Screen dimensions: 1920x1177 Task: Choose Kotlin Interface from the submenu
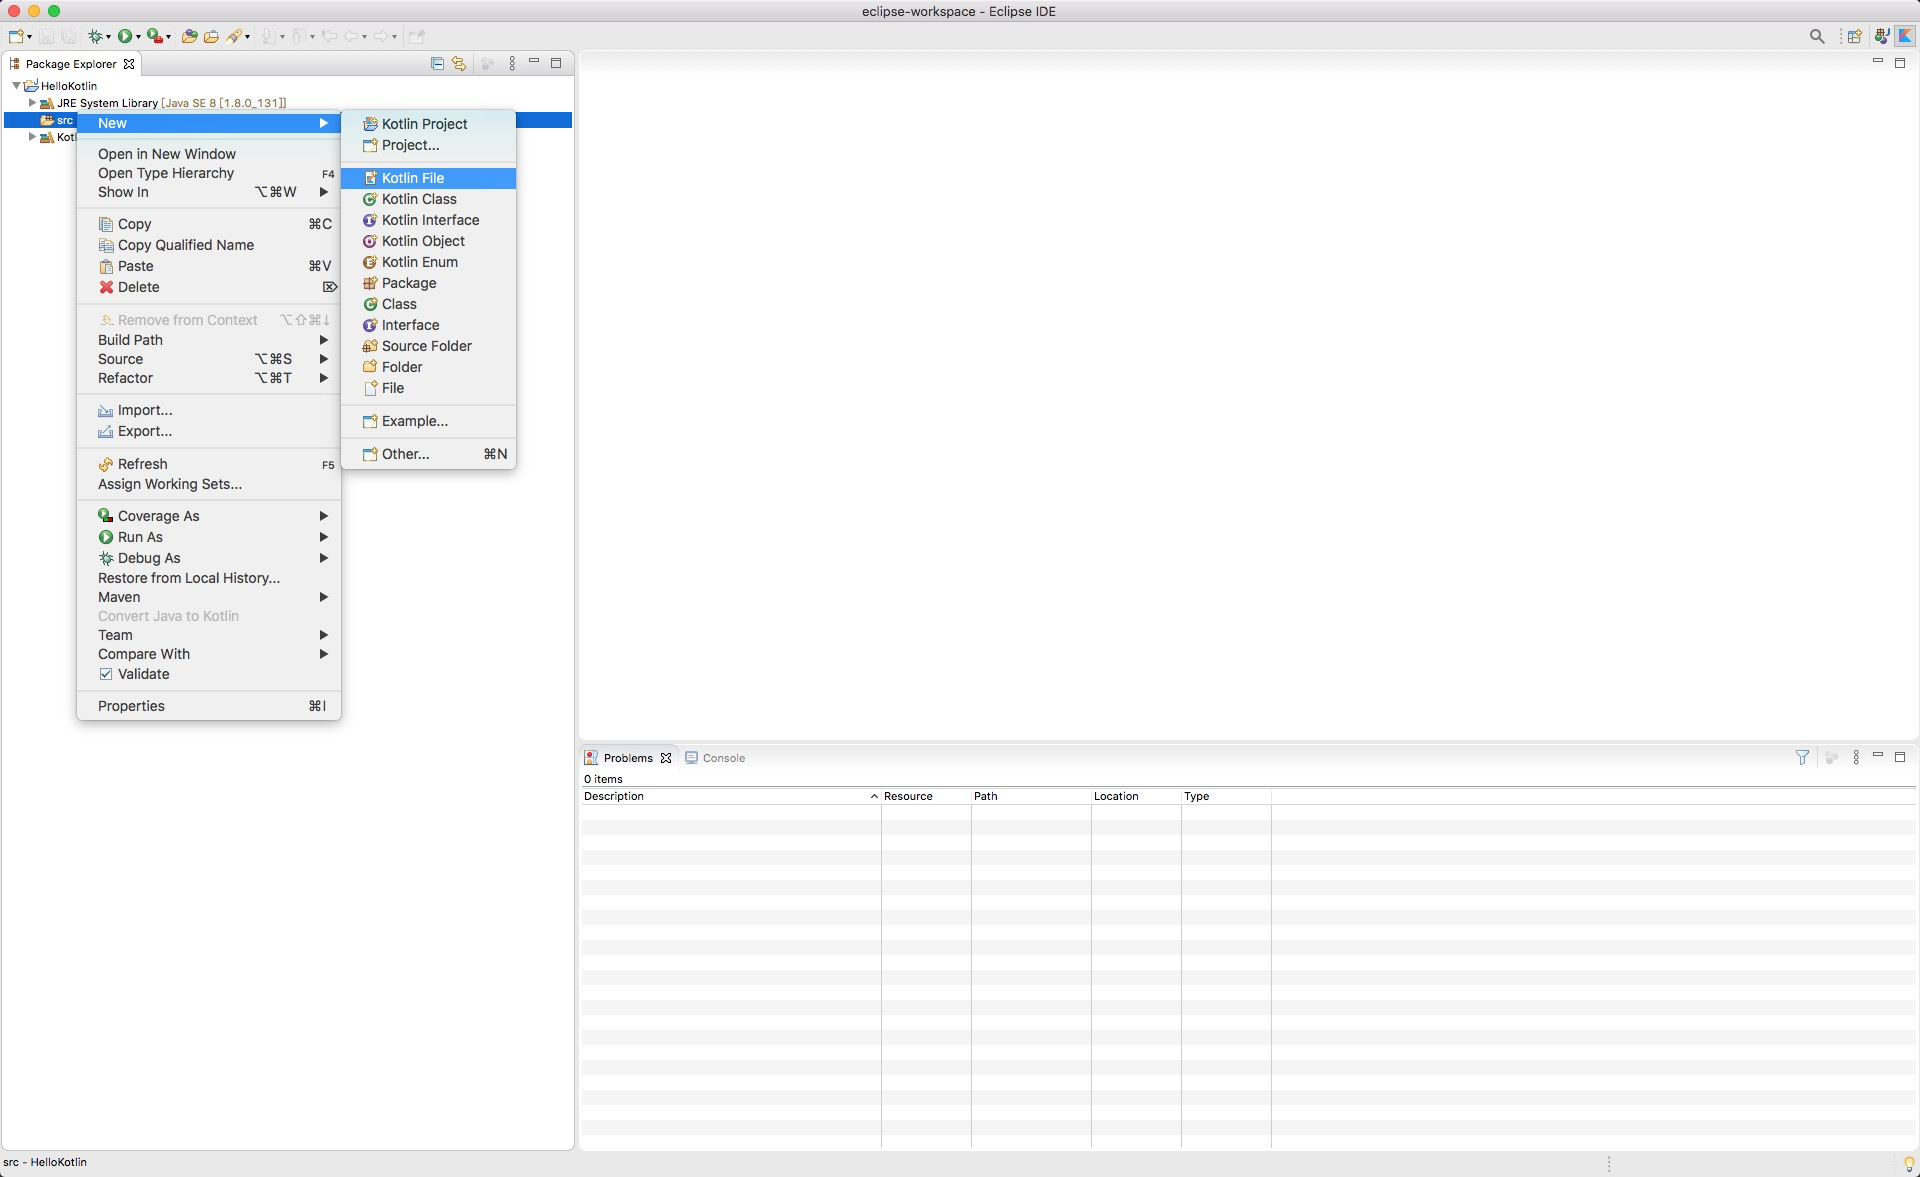tap(428, 220)
